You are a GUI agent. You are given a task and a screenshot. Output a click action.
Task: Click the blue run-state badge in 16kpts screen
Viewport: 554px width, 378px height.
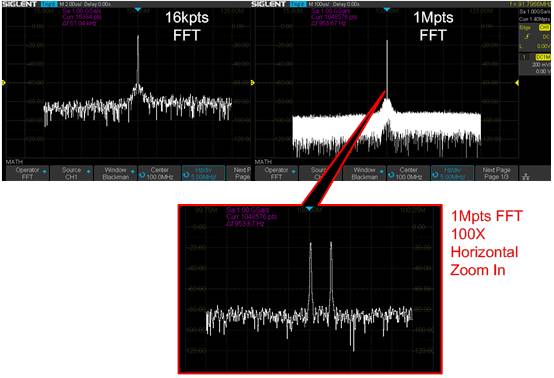[x=49, y=4]
